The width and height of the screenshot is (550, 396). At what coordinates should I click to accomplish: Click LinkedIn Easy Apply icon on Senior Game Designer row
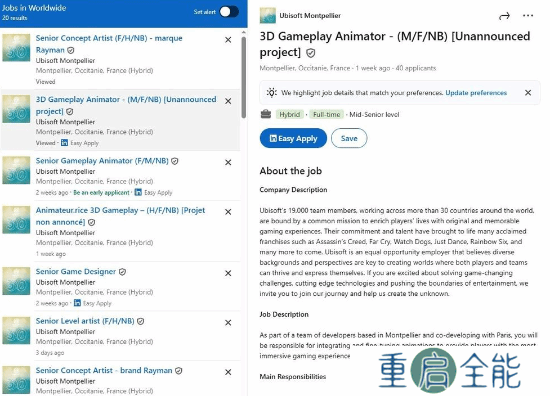pyautogui.click(x=77, y=303)
